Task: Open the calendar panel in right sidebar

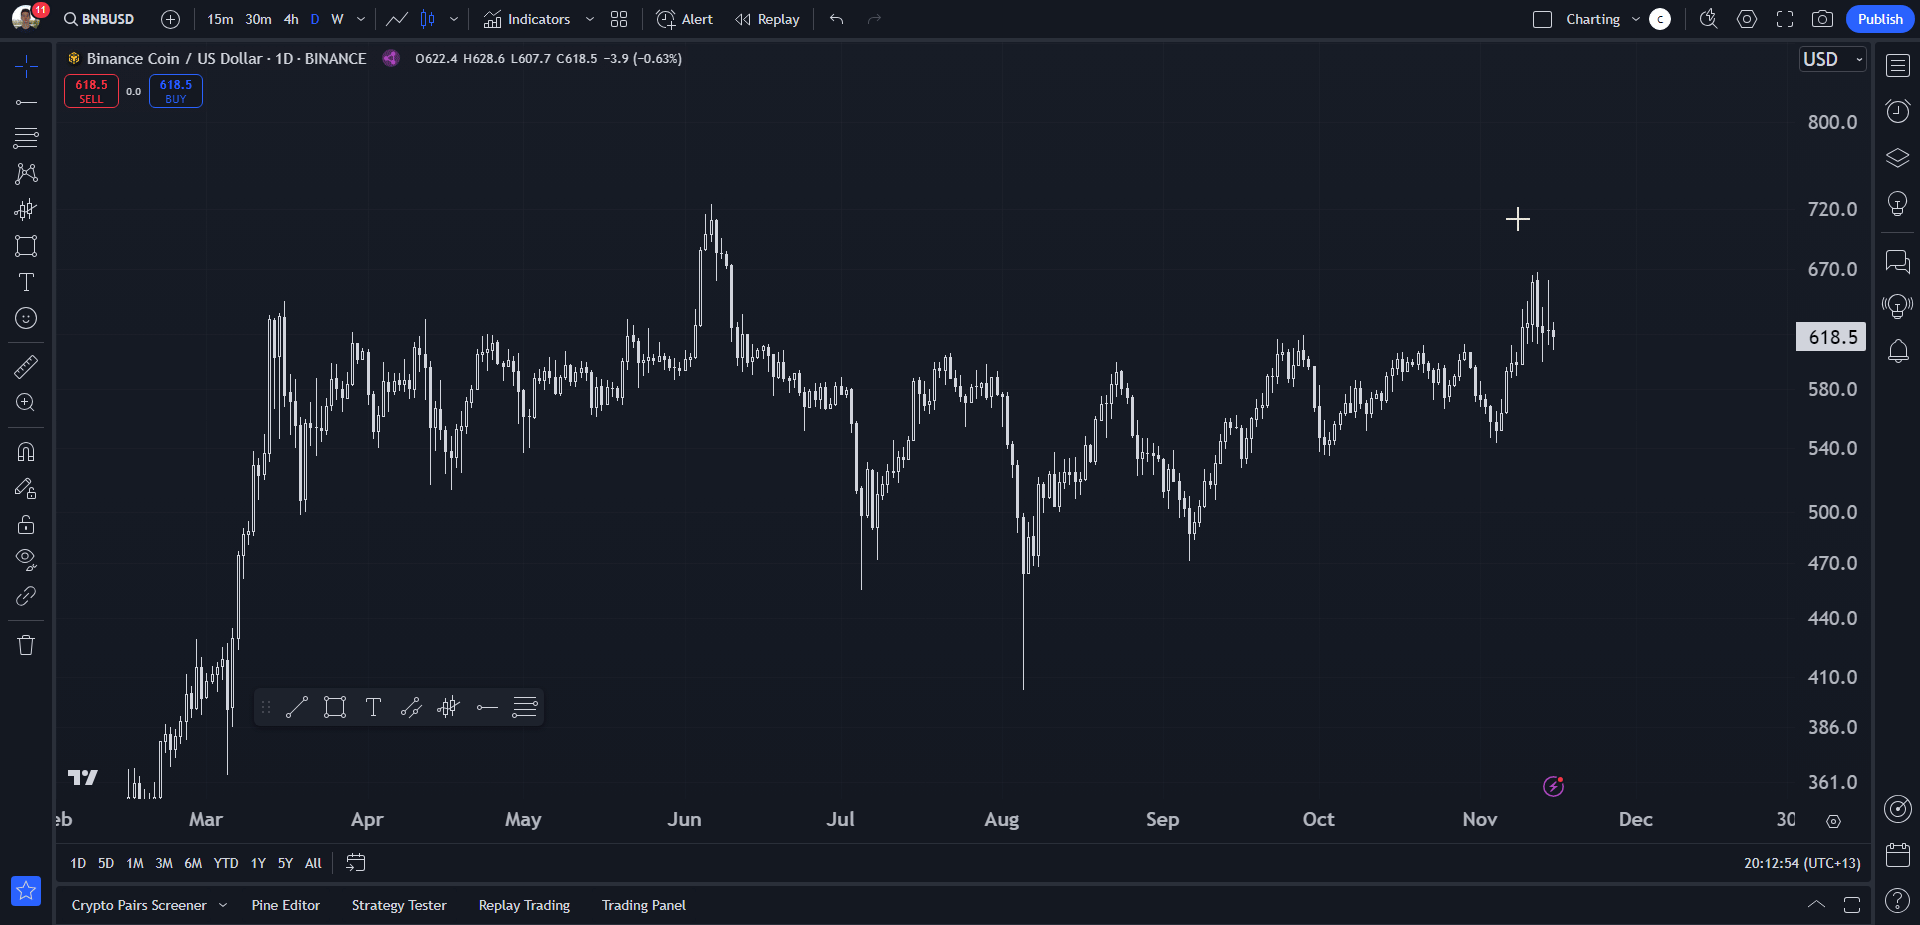Action: pyautogui.click(x=1897, y=855)
